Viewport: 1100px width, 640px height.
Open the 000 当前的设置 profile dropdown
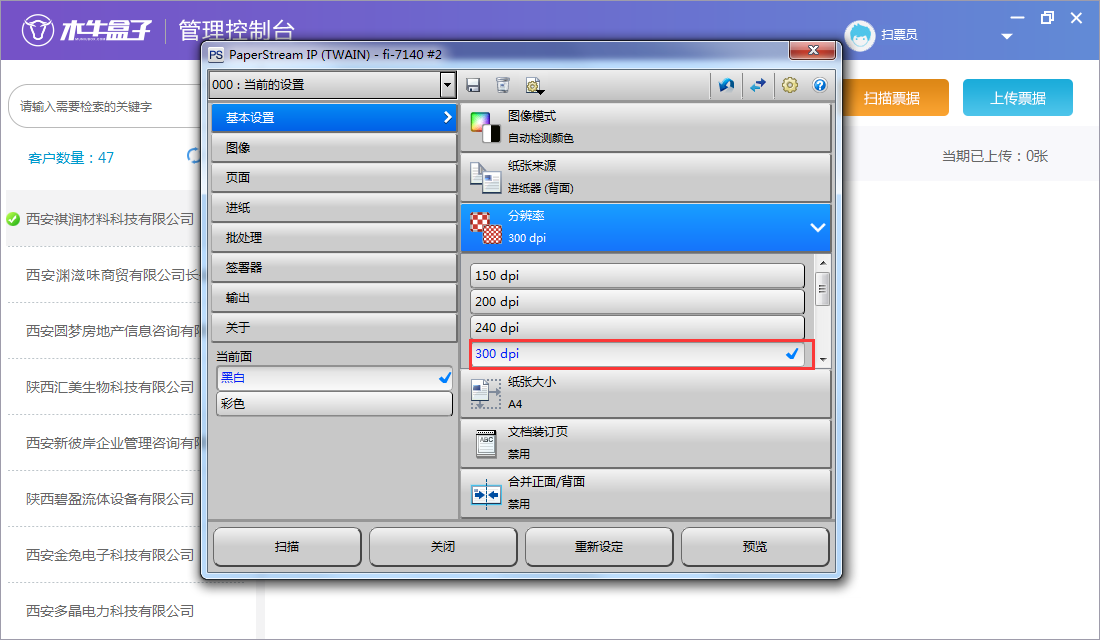[x=448, y=85]
